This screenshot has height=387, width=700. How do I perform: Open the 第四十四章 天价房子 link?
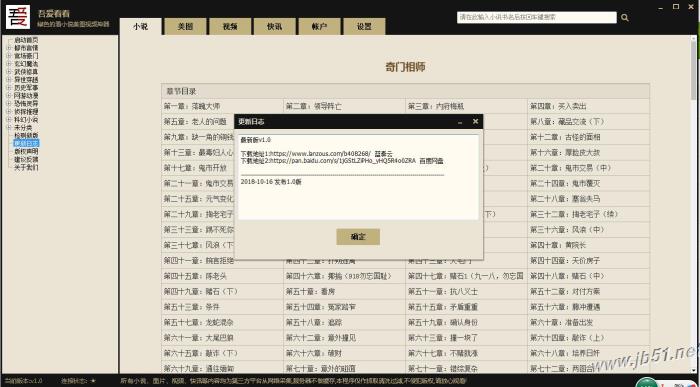point(565,261)
